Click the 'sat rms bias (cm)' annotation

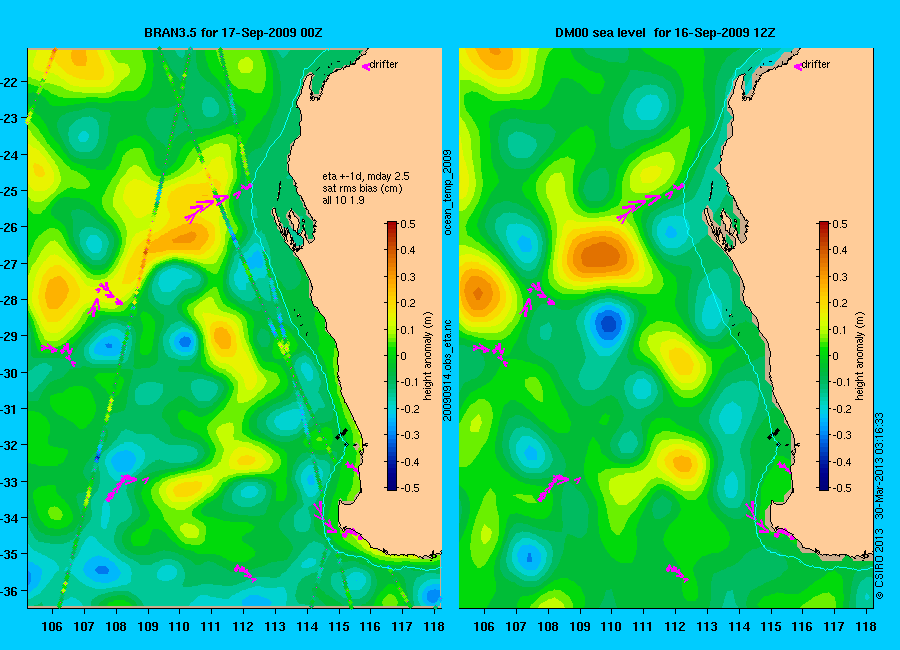[x=362, y=188]
